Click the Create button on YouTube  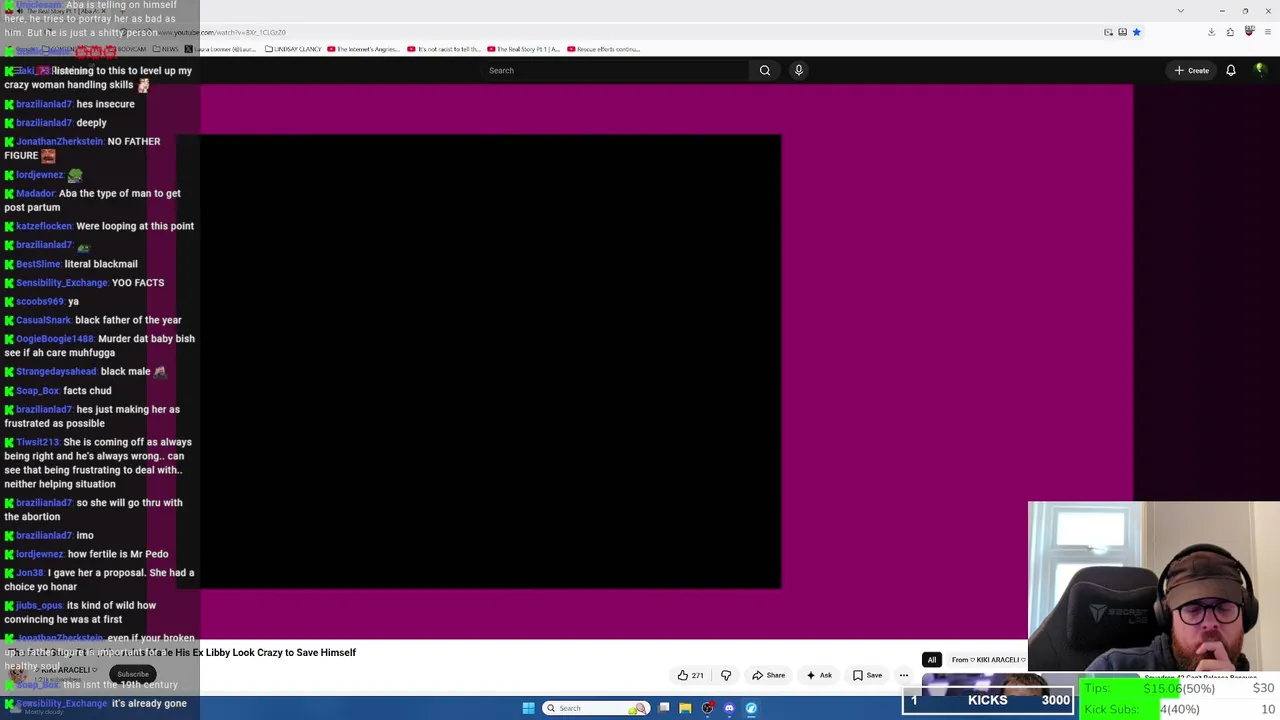tap(1192, 70)
